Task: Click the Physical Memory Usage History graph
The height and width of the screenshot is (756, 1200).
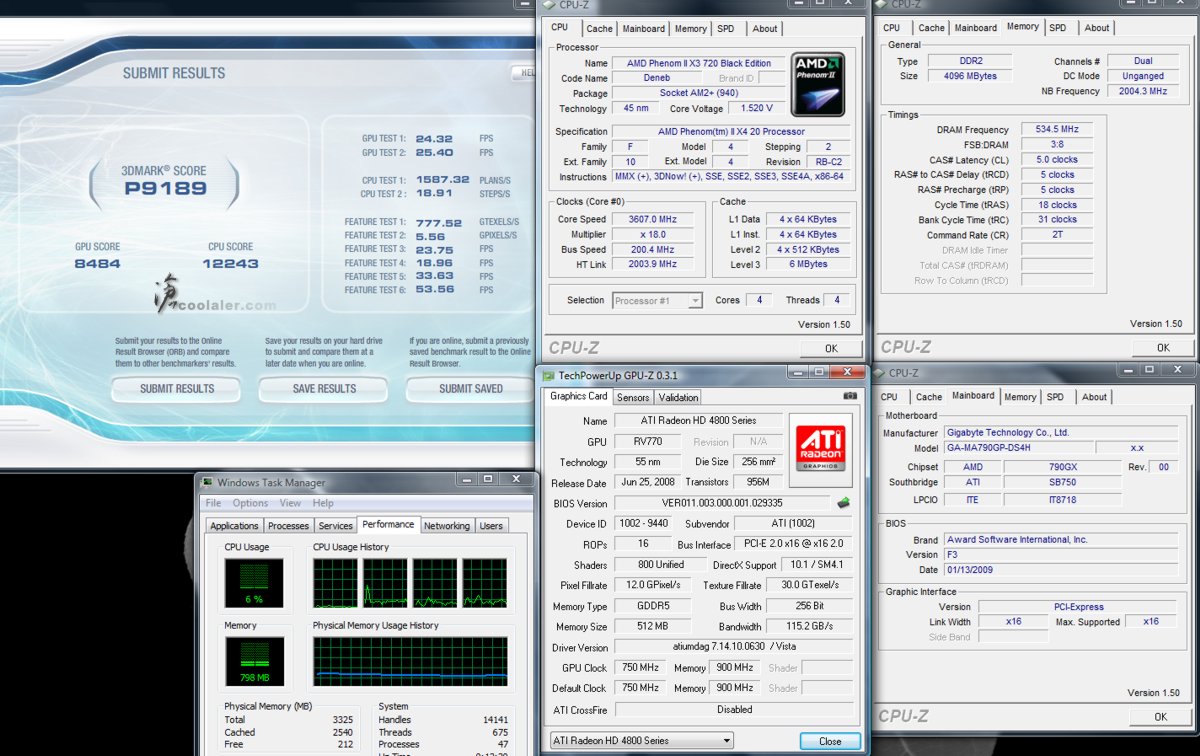Action: click(x=410, y=661)
